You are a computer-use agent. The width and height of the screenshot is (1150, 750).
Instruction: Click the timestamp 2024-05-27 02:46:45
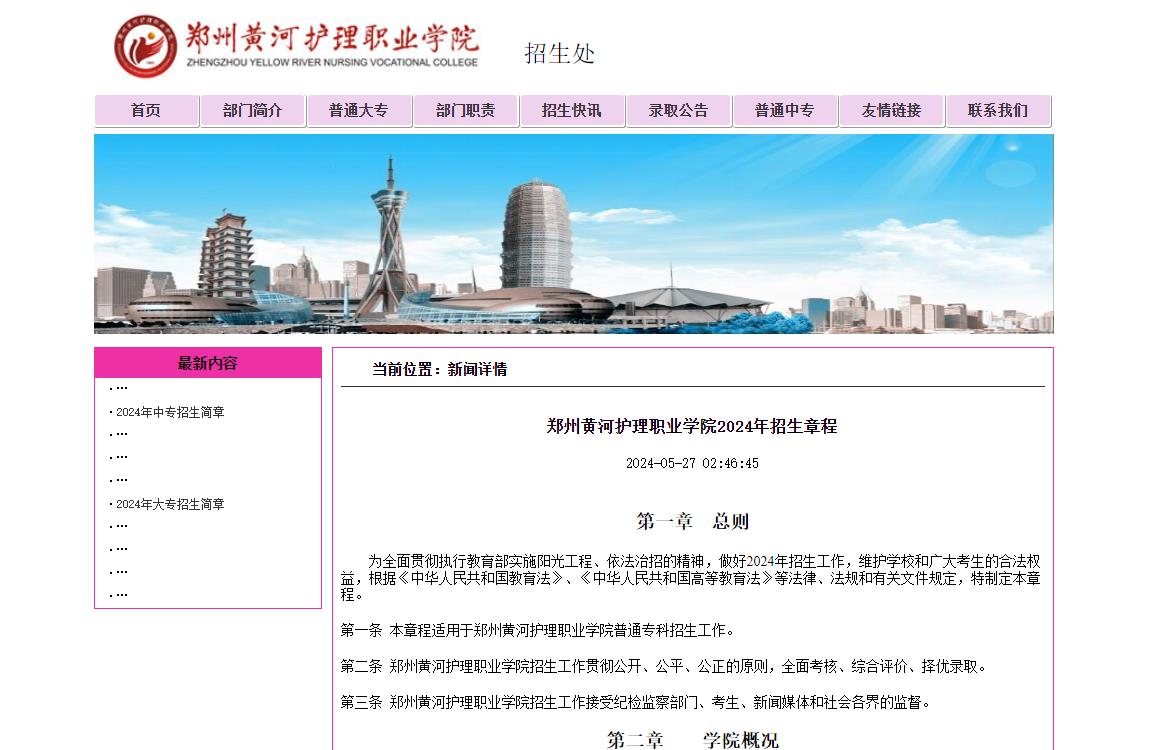click(692, 463)
